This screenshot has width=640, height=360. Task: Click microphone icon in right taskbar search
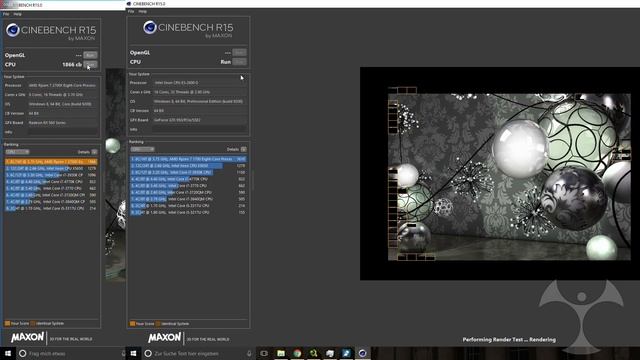coord(249,353)
